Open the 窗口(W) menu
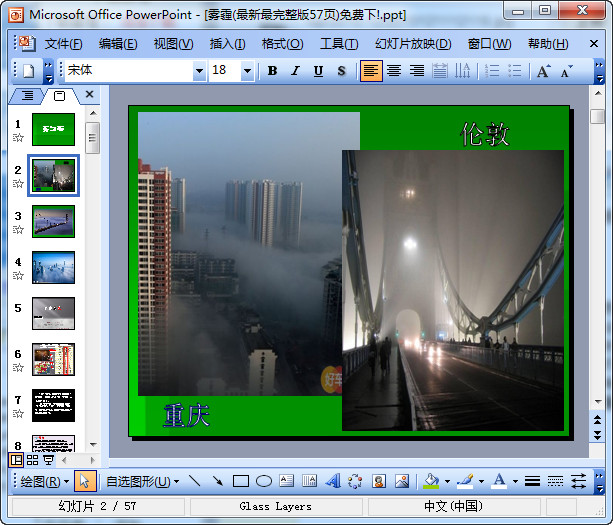Image resolution: width=613 pixels, height=525 pixels. coord(489,44)
